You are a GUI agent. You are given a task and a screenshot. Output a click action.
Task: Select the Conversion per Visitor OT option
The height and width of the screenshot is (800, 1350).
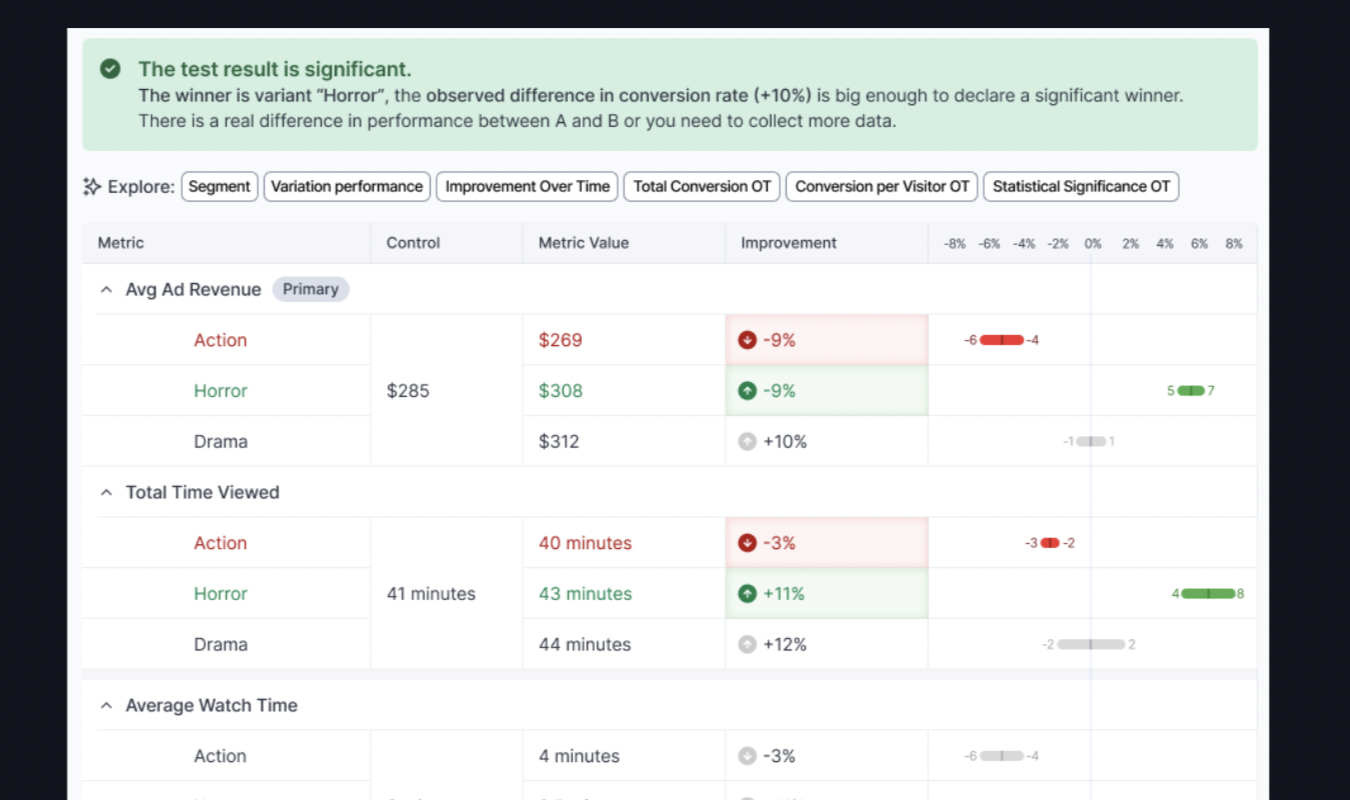(x=881, y=186)
